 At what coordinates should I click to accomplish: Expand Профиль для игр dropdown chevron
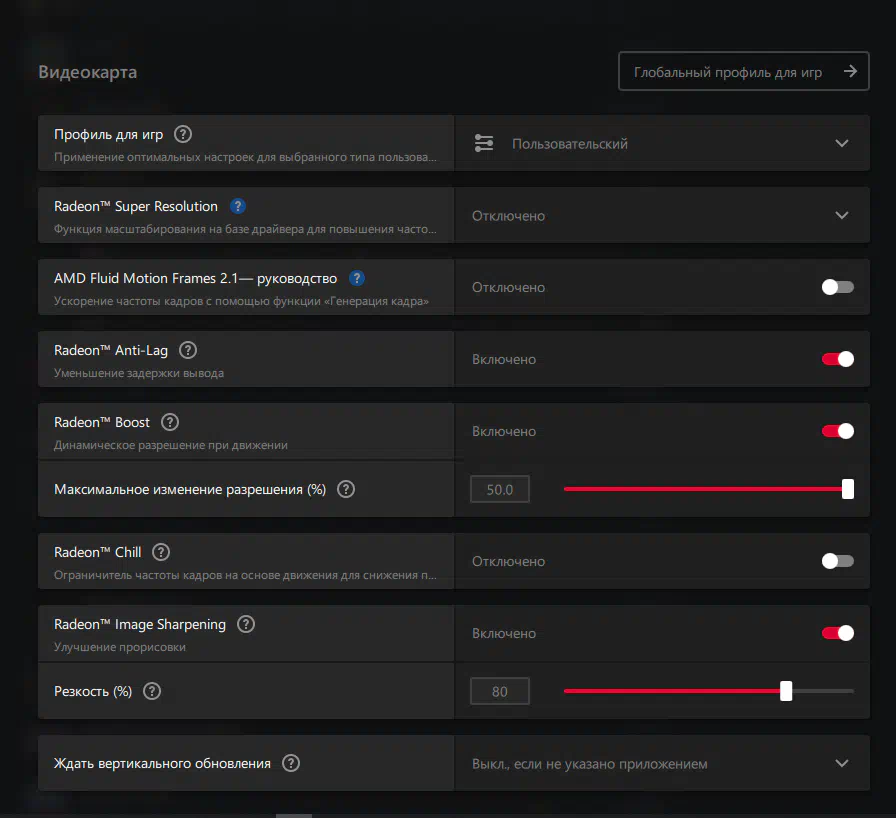click(842, 143)
